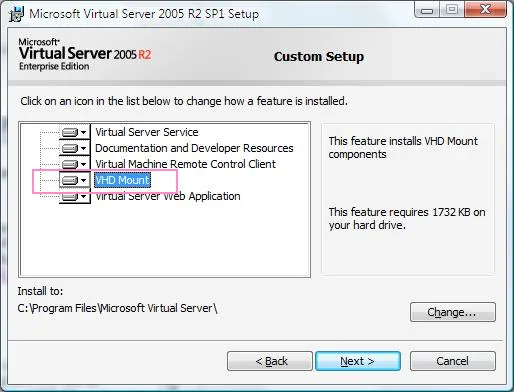
Task: Click the Microsoft Virtual Server 2005 R2 logo
Action: click(x=85, y=54)
